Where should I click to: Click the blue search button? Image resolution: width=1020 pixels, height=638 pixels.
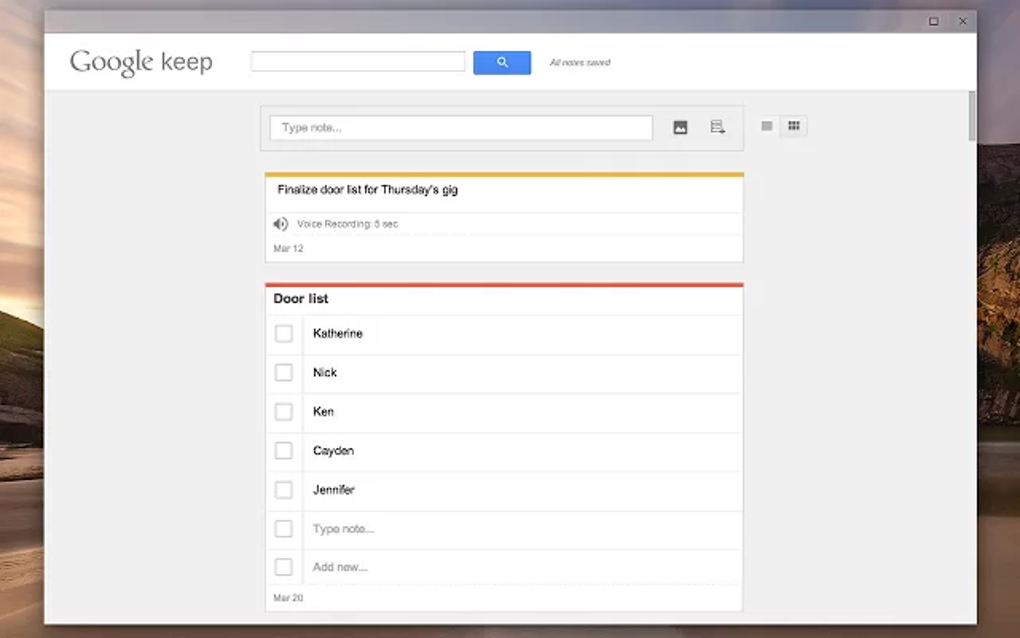point(501,62)
